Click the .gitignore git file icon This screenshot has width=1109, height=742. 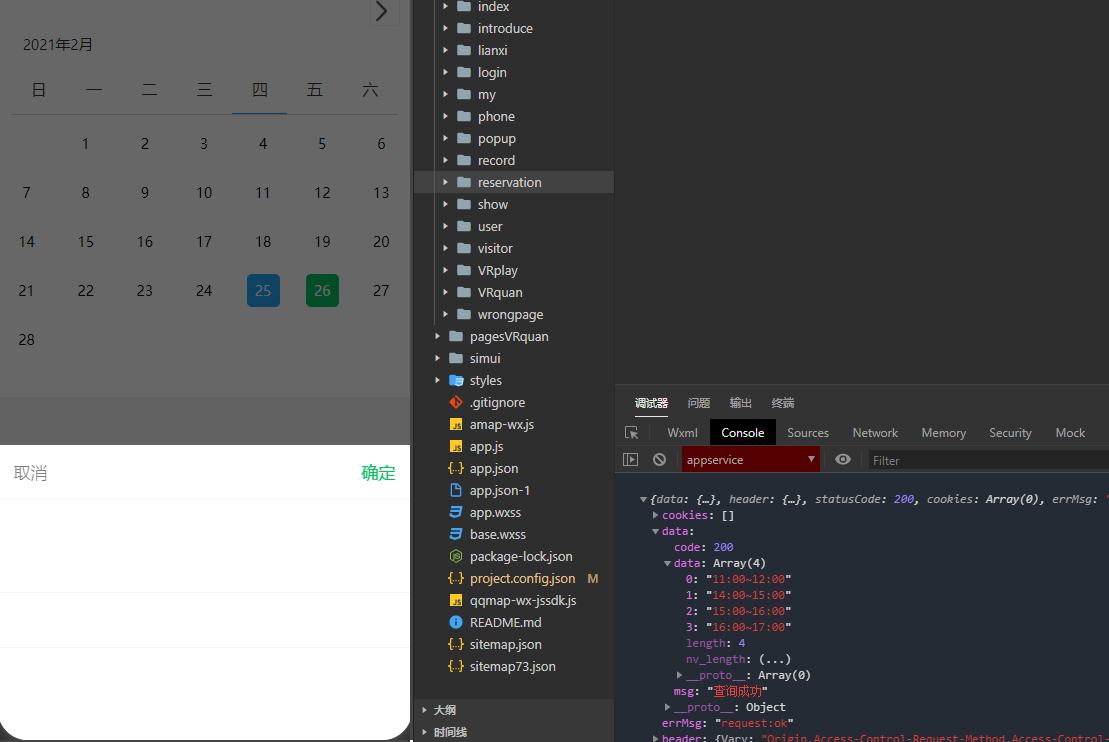tap(456, 402)
